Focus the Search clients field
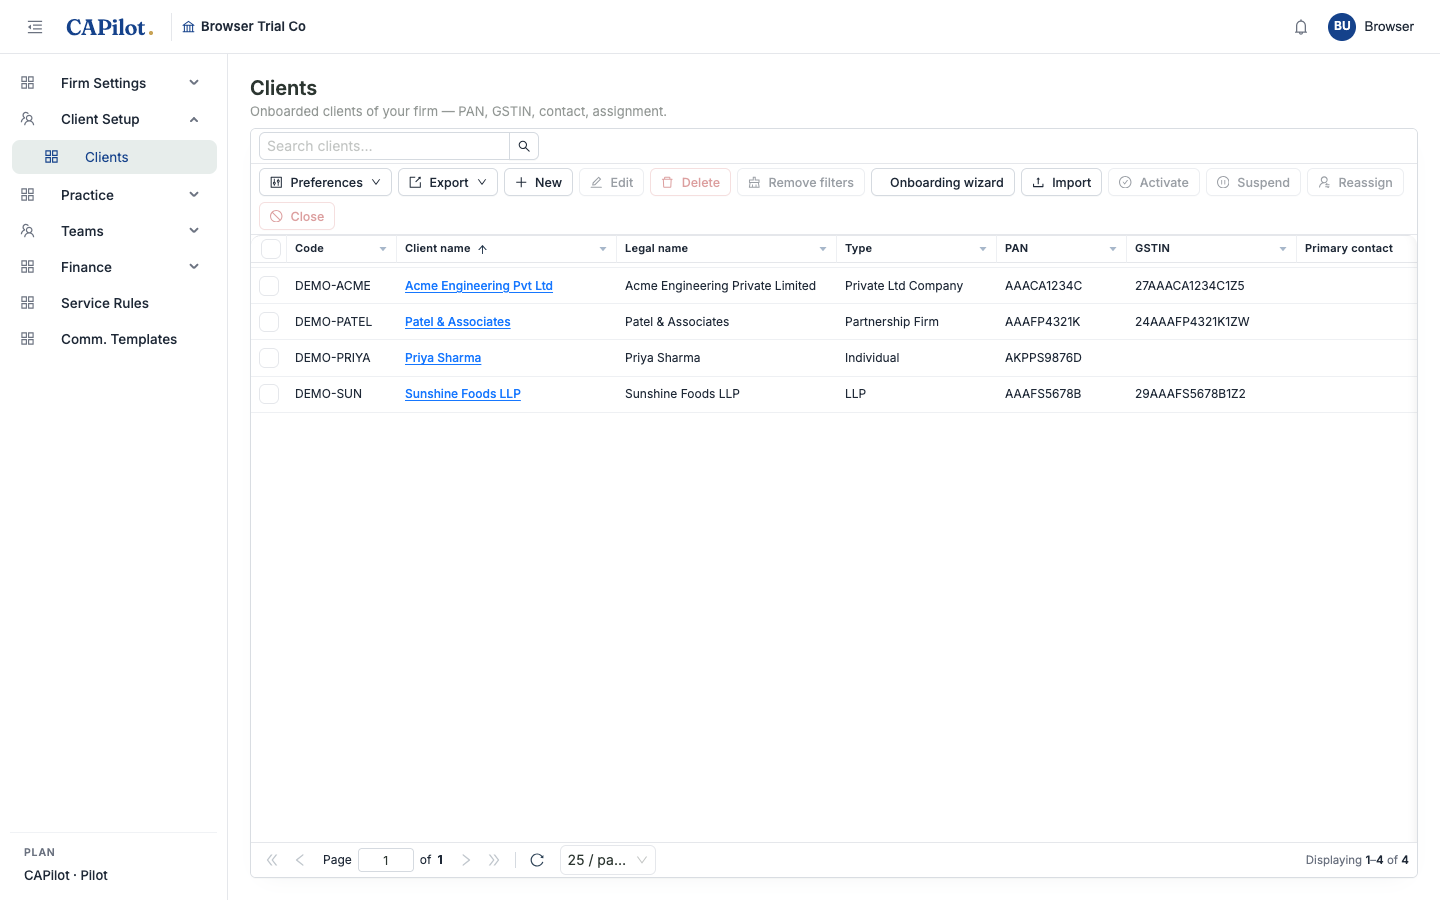 click(384, 146)
